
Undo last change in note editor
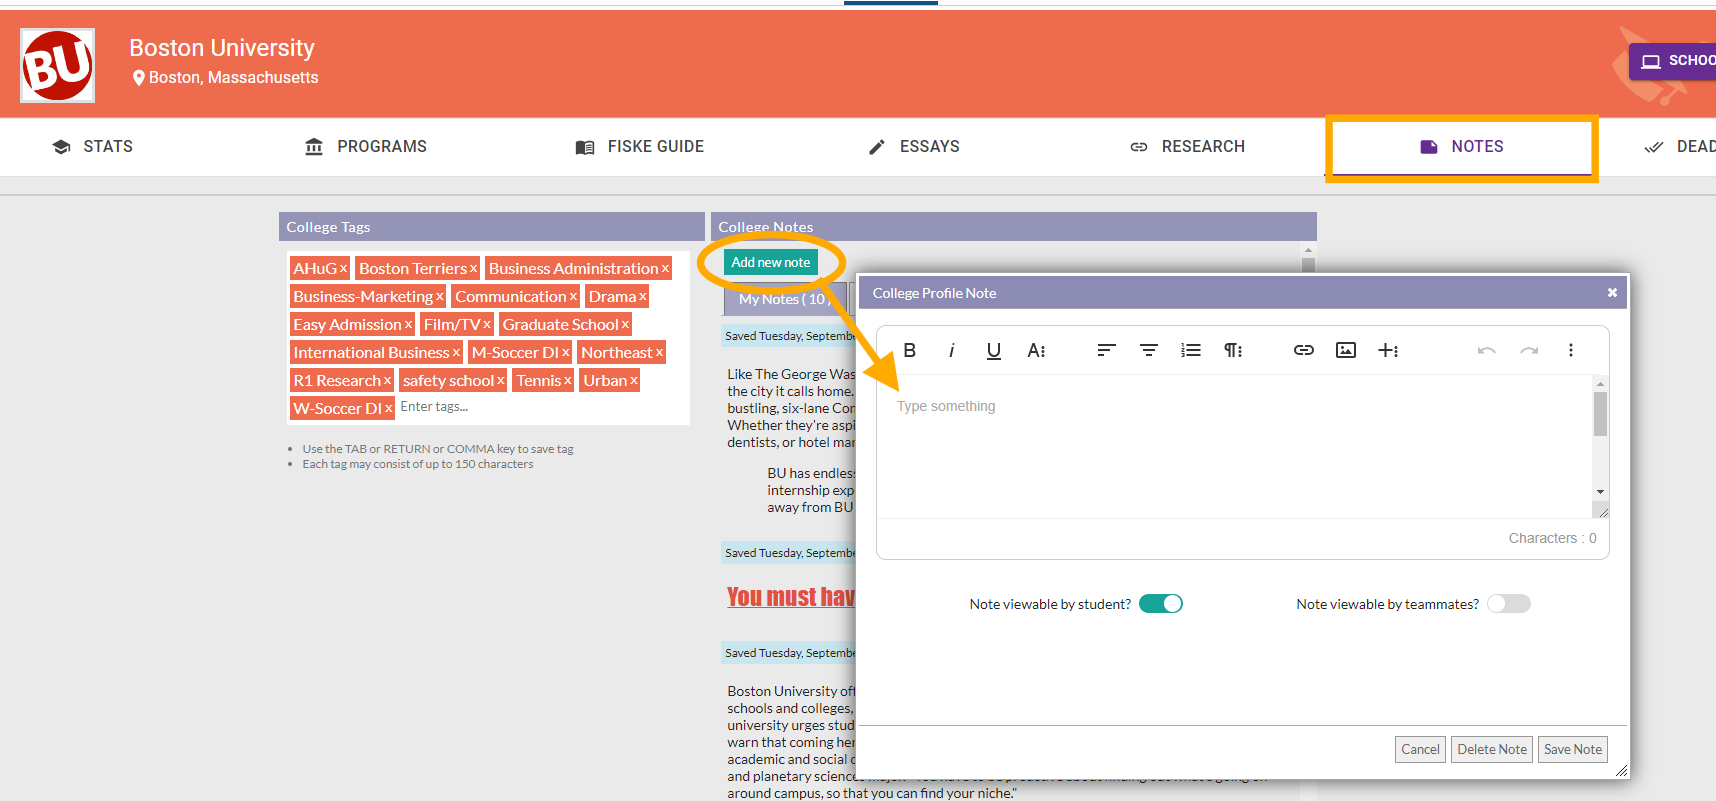click(1487, 350)
